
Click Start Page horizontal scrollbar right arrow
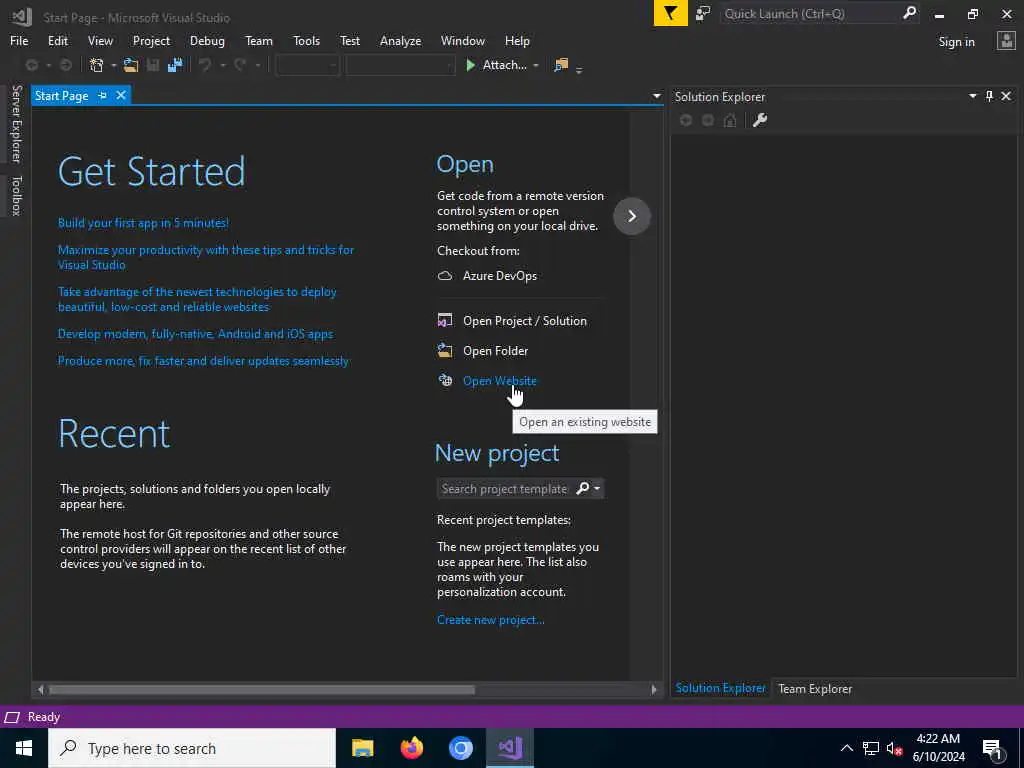pos(654,689)
